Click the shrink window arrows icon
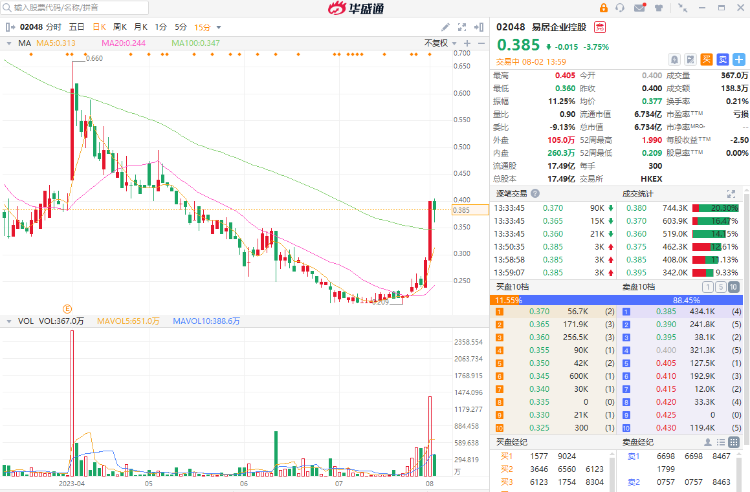The height and width of the screenshot is (492, 750). 683,8
